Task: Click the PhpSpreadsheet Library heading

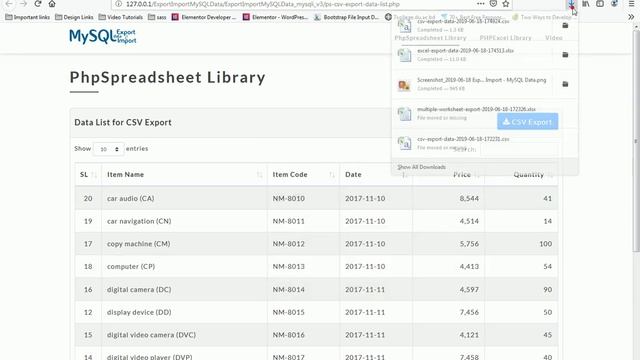Action: point(167,77)
